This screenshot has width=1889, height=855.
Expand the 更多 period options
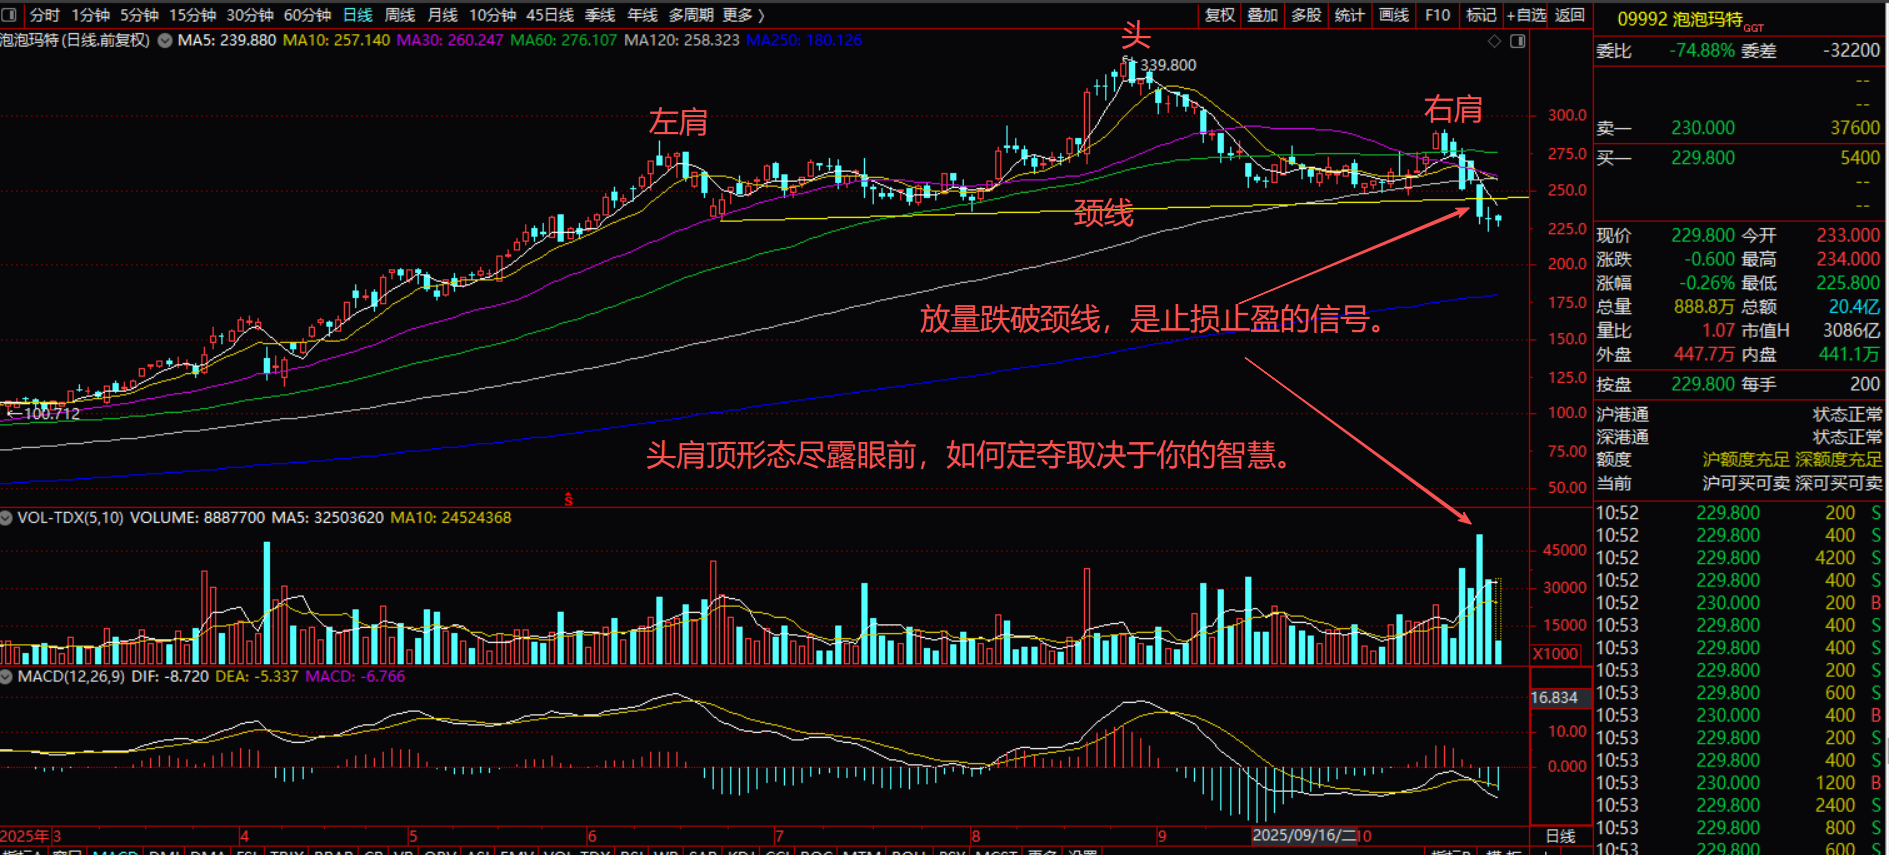743,15
